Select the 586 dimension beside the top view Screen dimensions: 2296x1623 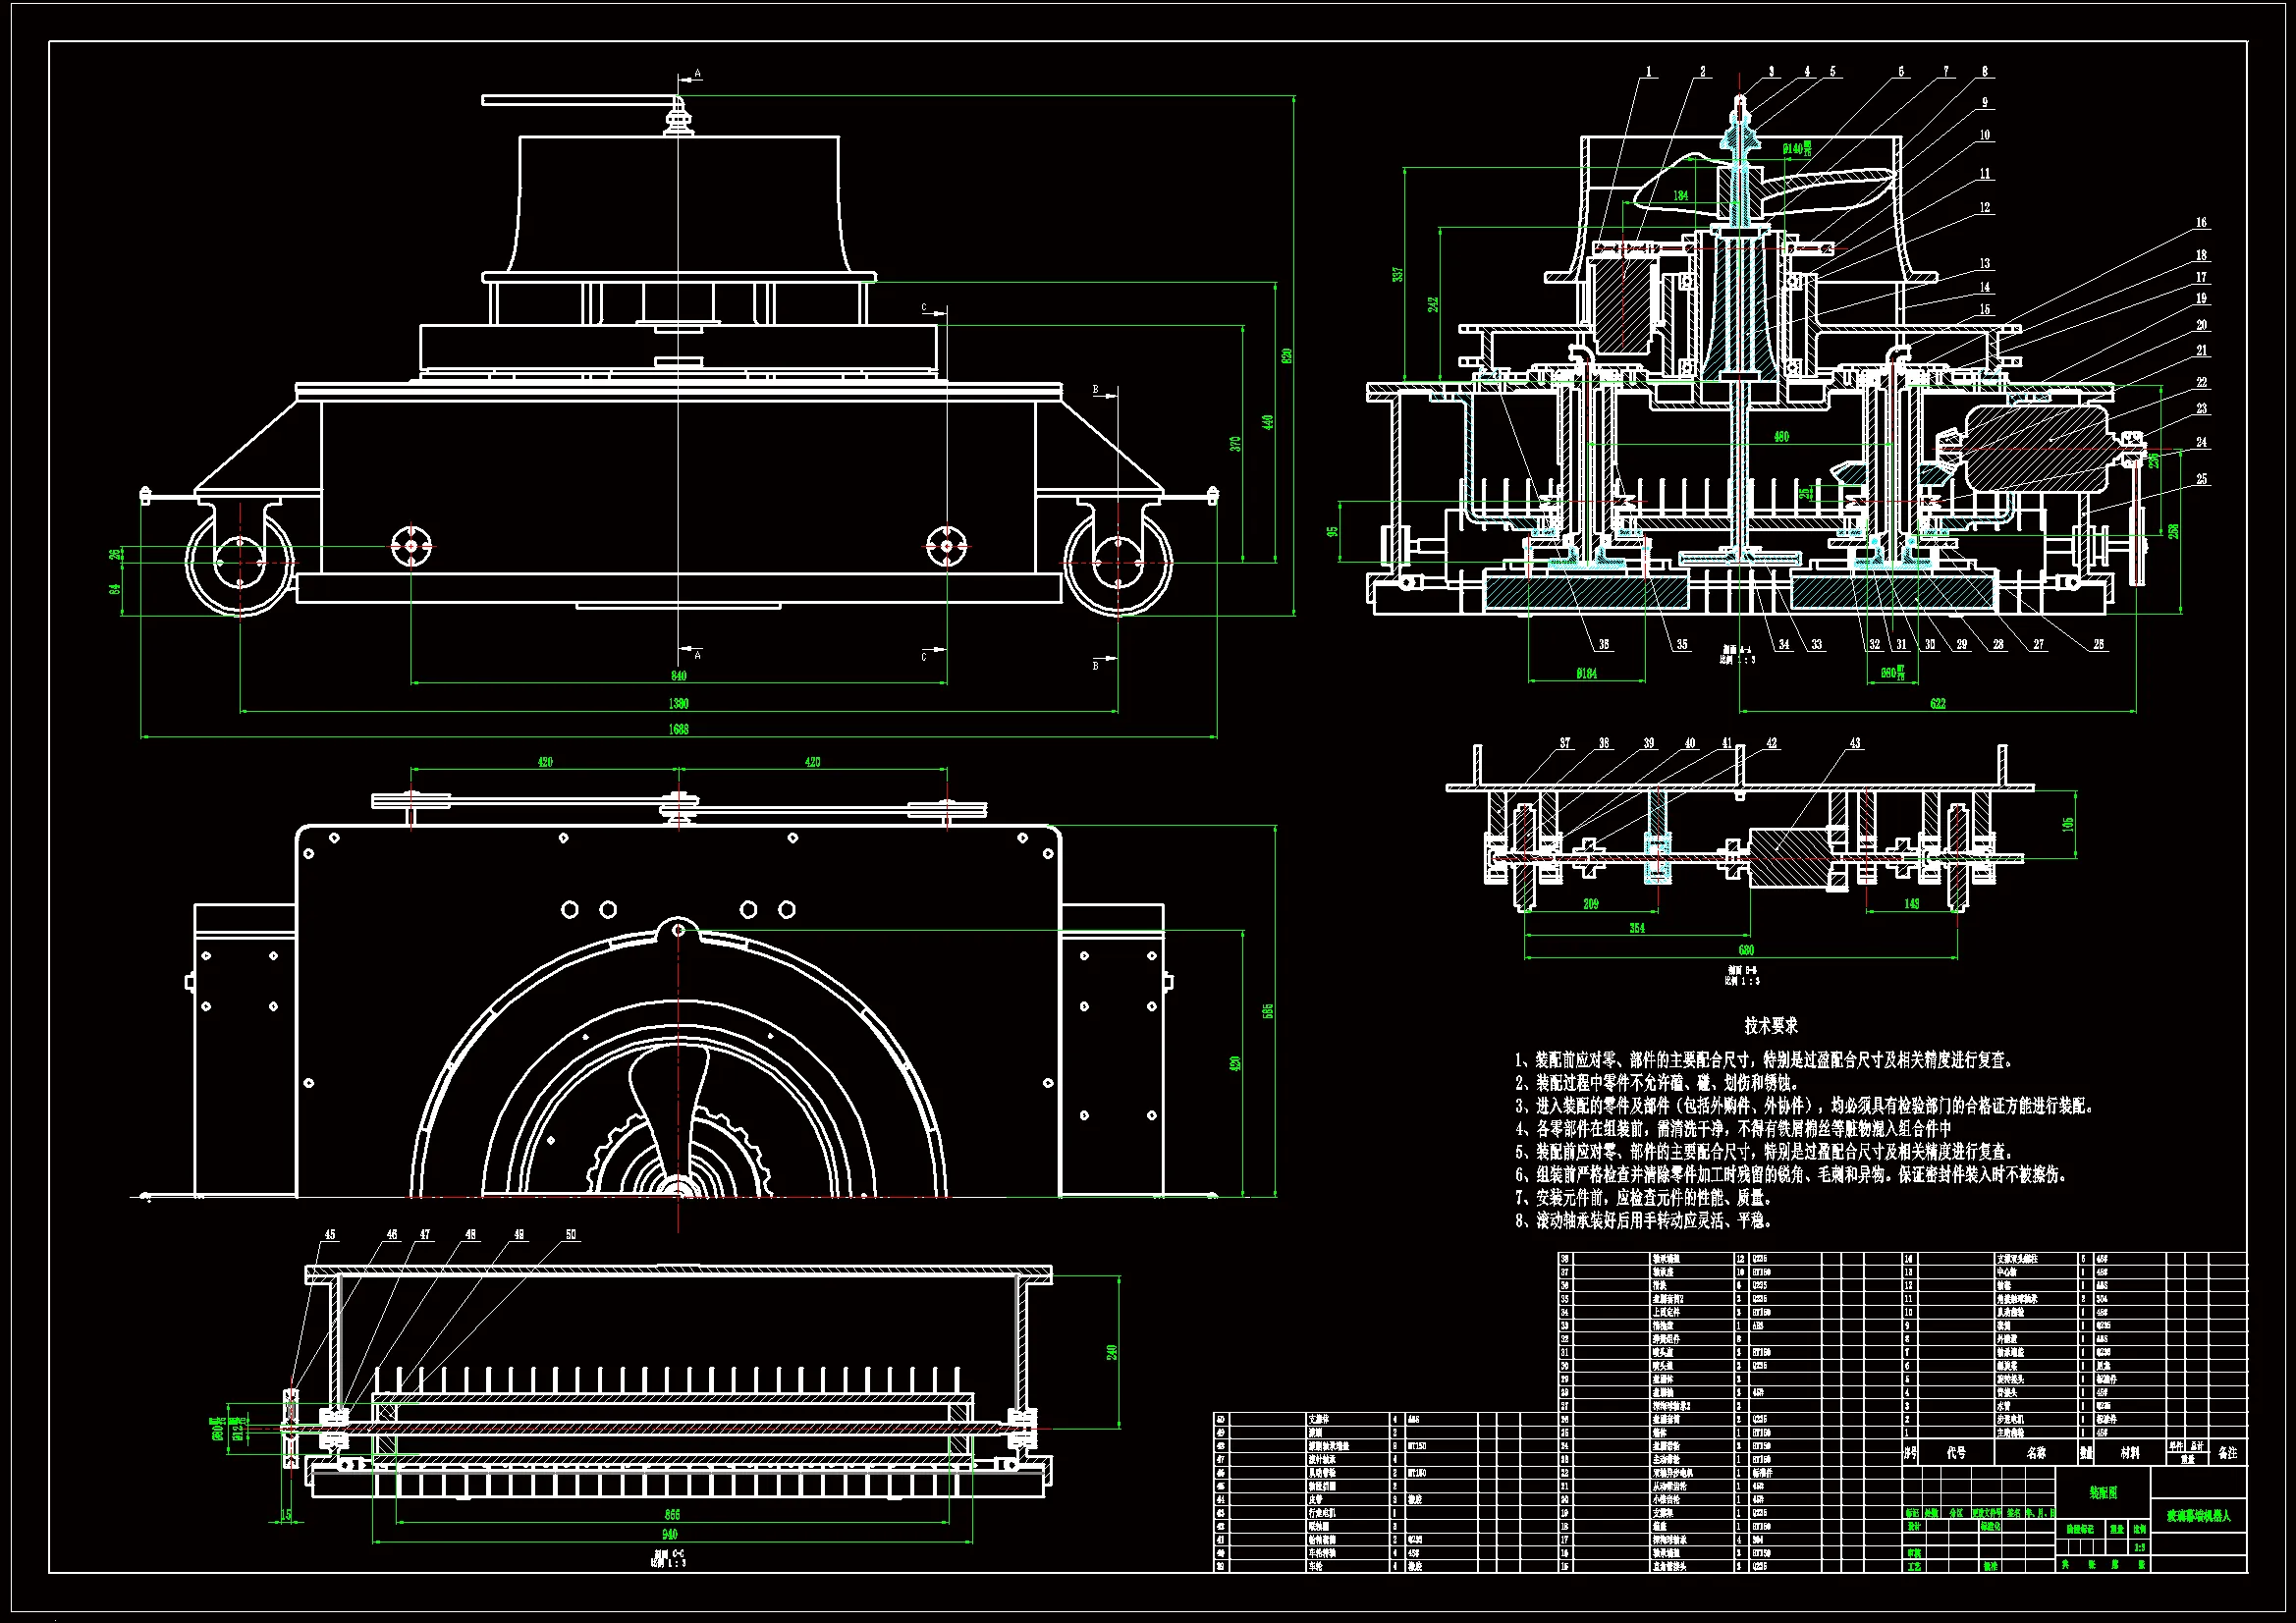(x=1268, y=1011)
